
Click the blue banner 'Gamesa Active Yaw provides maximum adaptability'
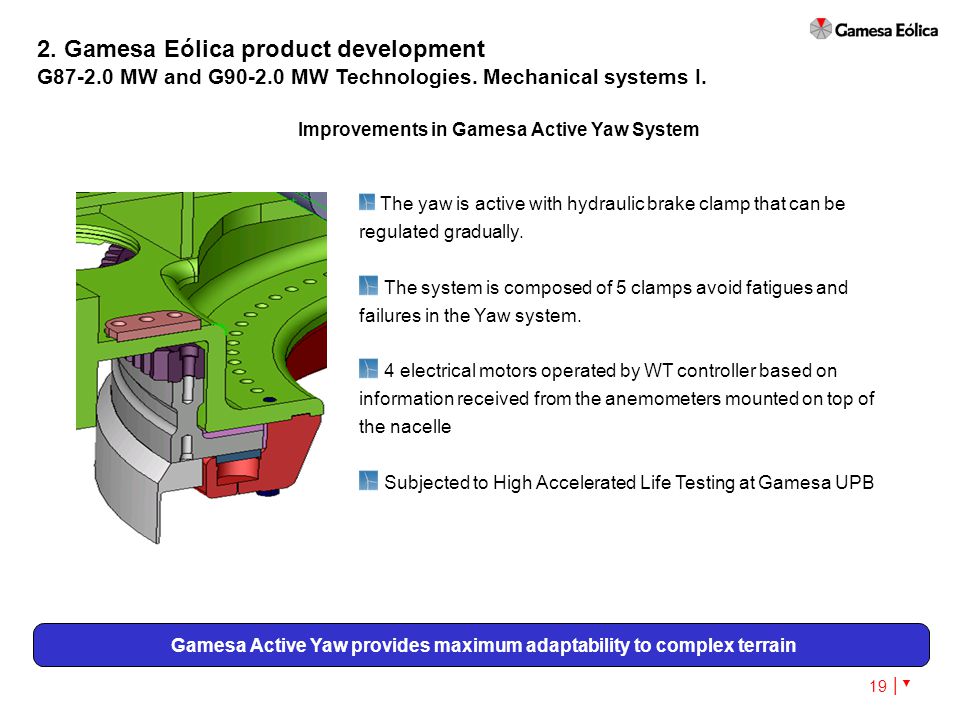481,645
